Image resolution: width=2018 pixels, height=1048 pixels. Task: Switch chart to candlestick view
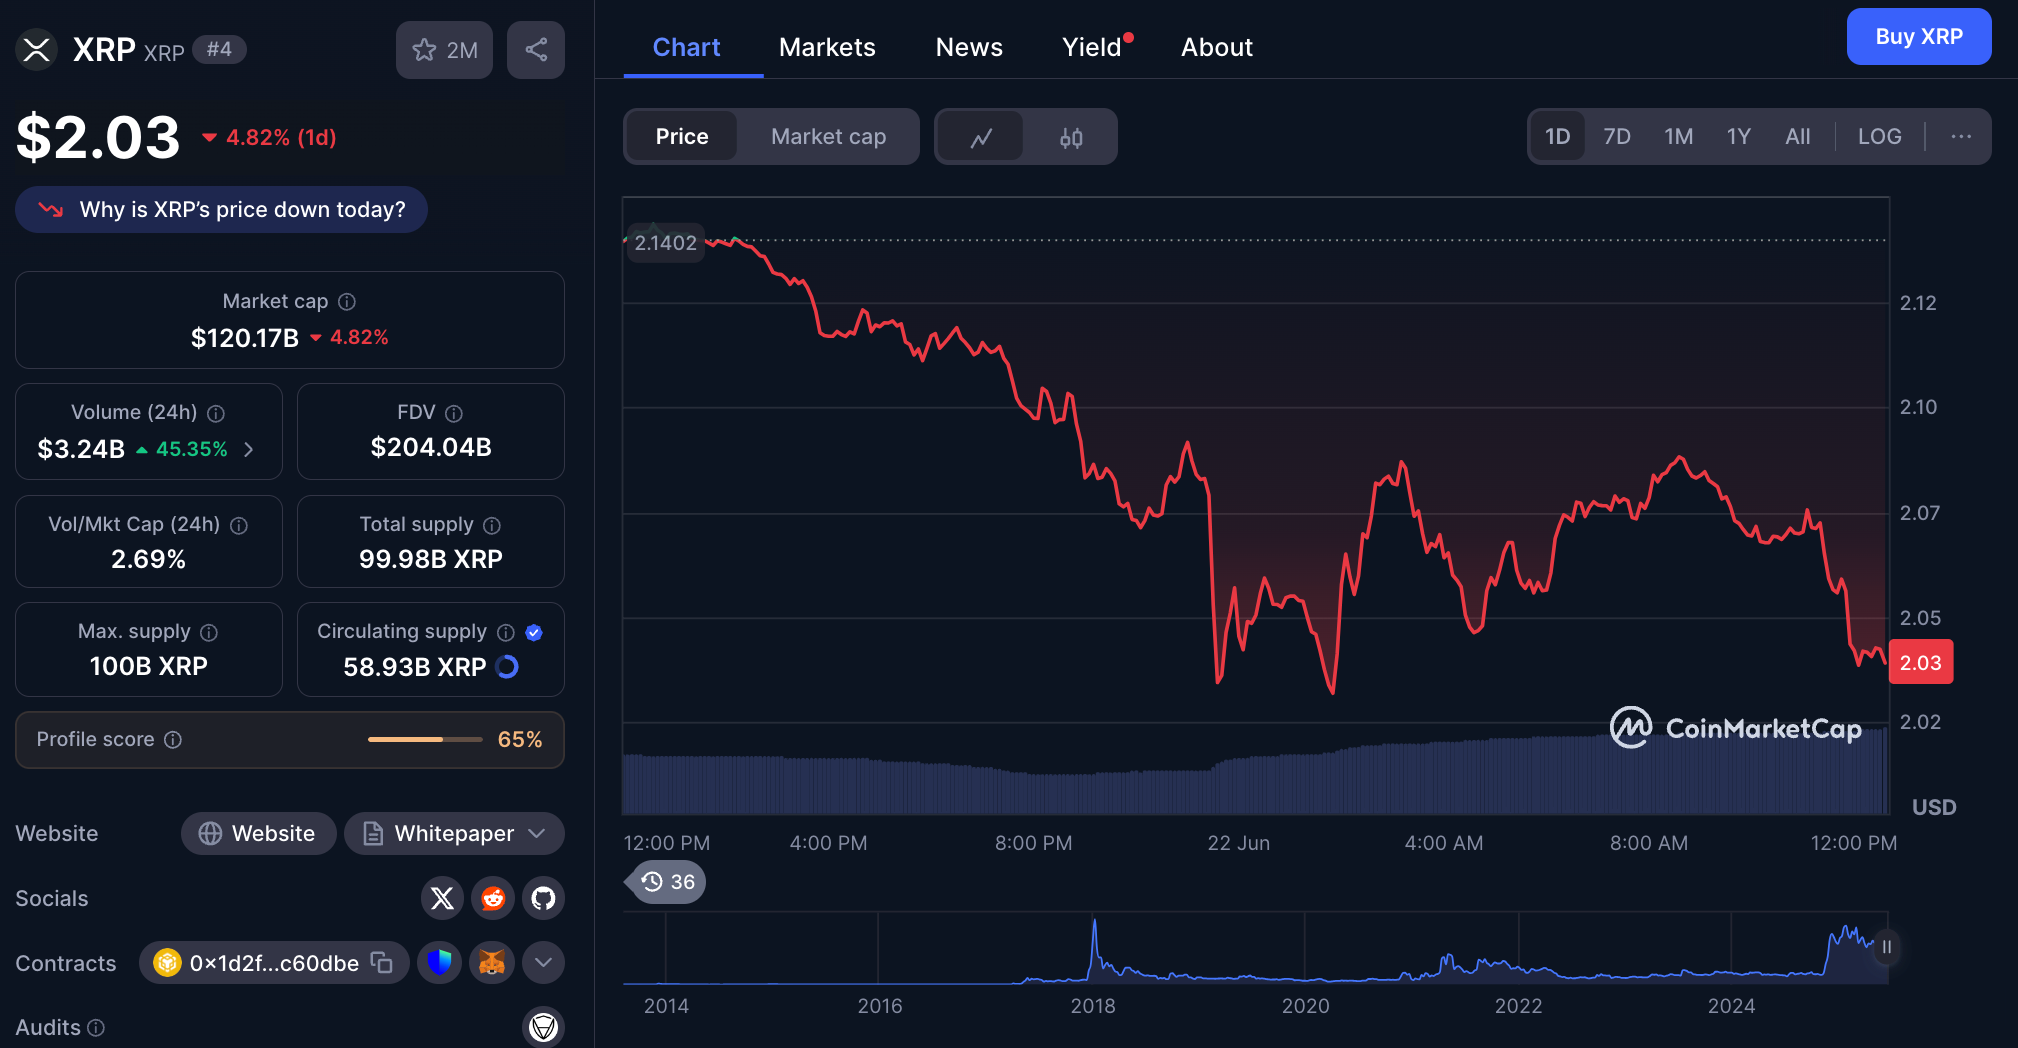pos(1071,137)
